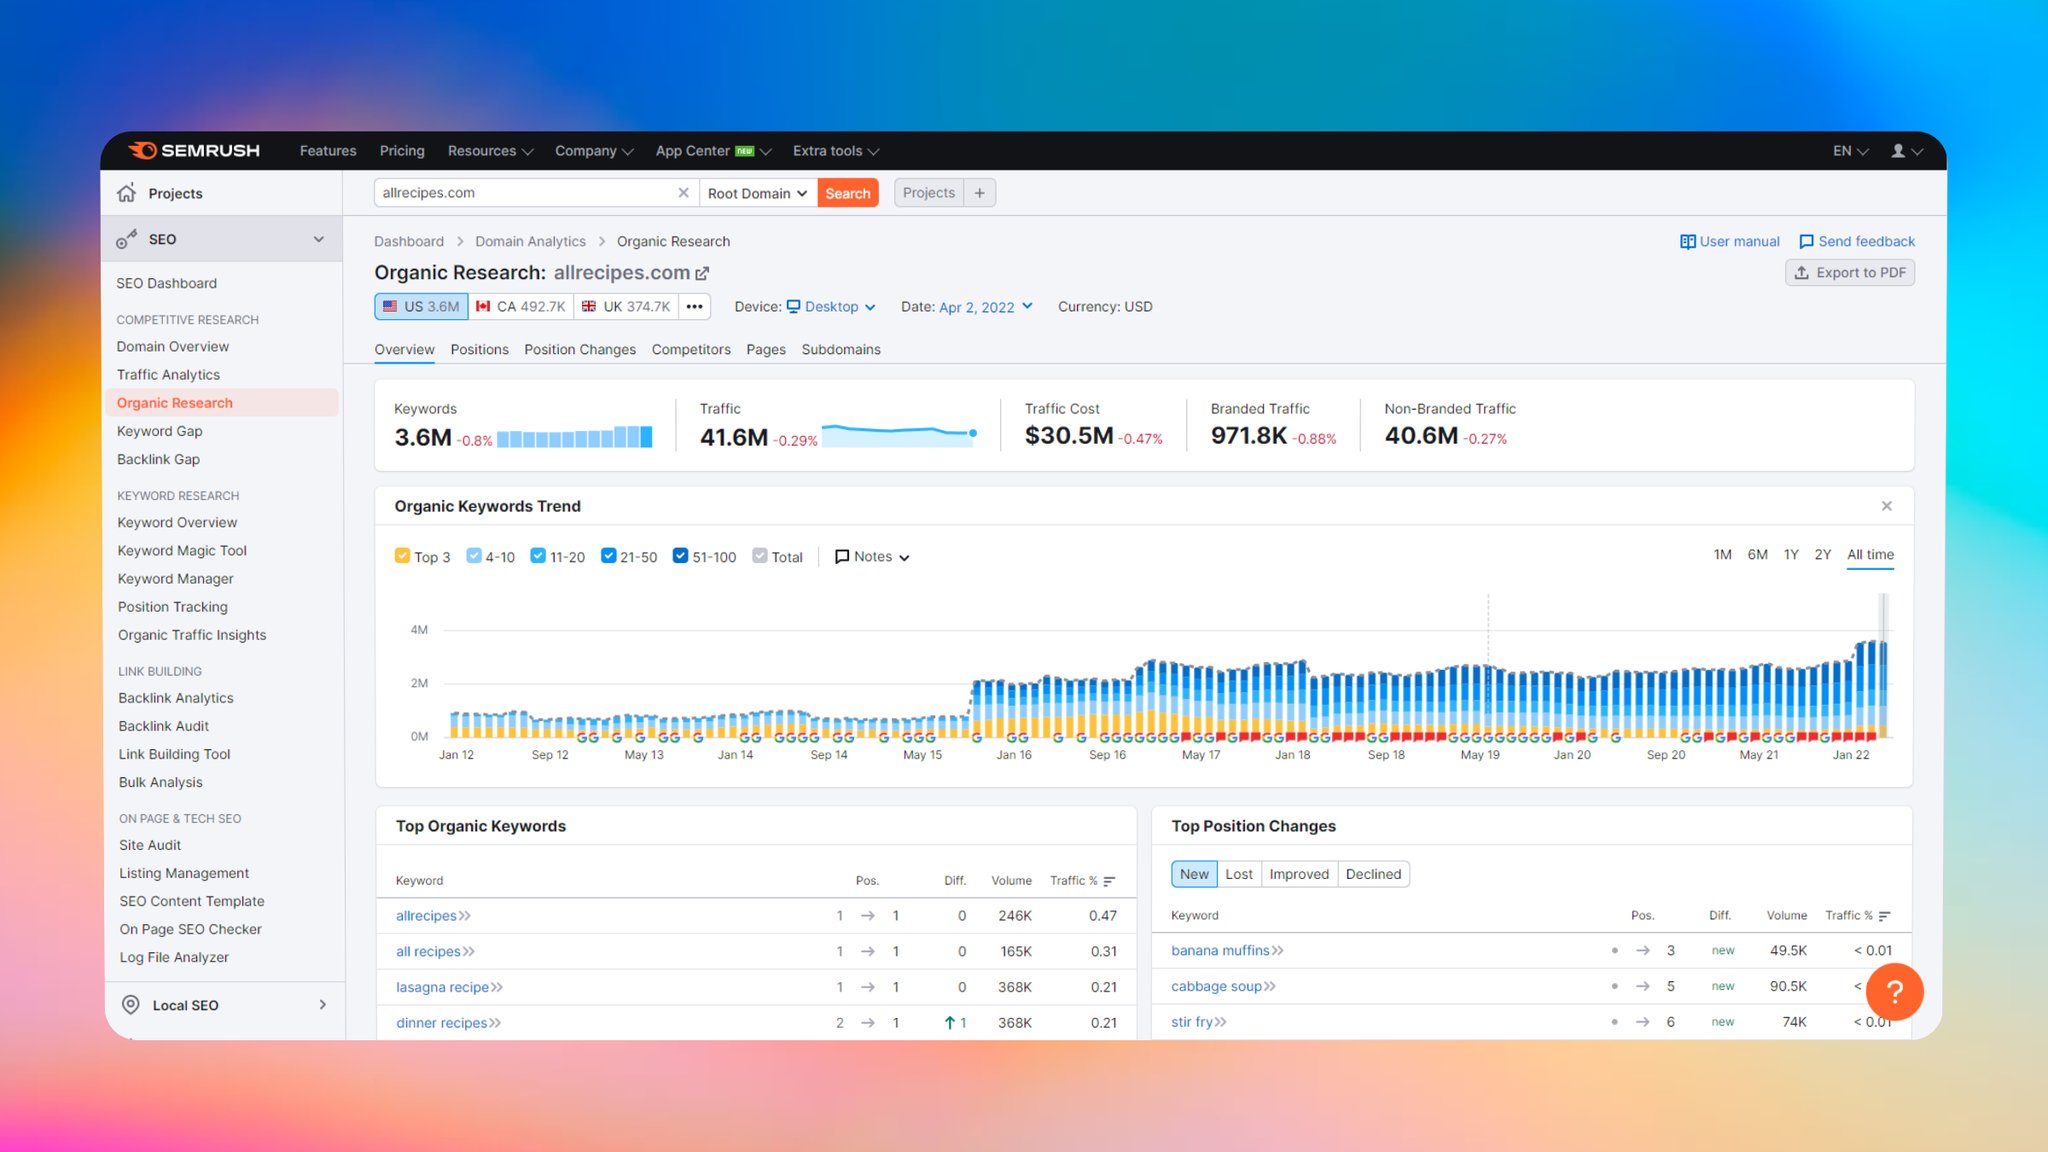Image resolution: width=2048 pixels, height=1152 pixels.
Task: Open the Pricing link in header
Action: pos(402,151)
